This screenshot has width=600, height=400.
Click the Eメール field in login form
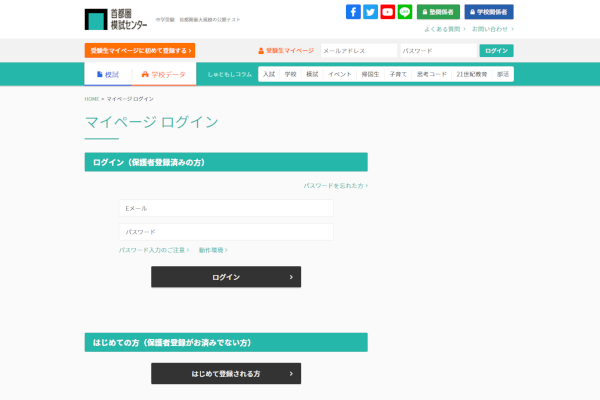[x=226, y=208]
